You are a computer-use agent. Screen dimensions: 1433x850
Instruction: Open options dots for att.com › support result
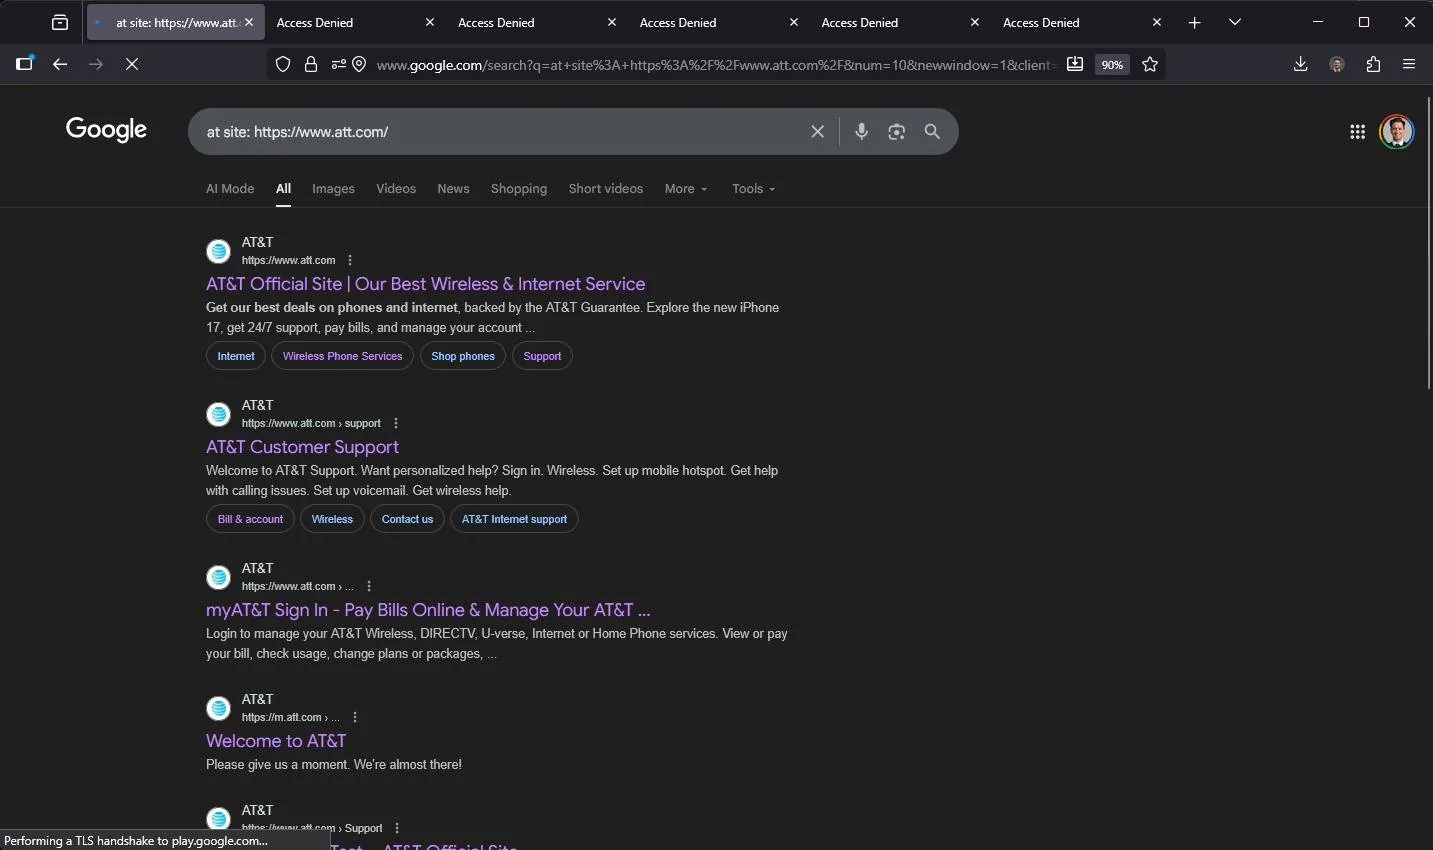pyautogui.click(x=396, y=423)
